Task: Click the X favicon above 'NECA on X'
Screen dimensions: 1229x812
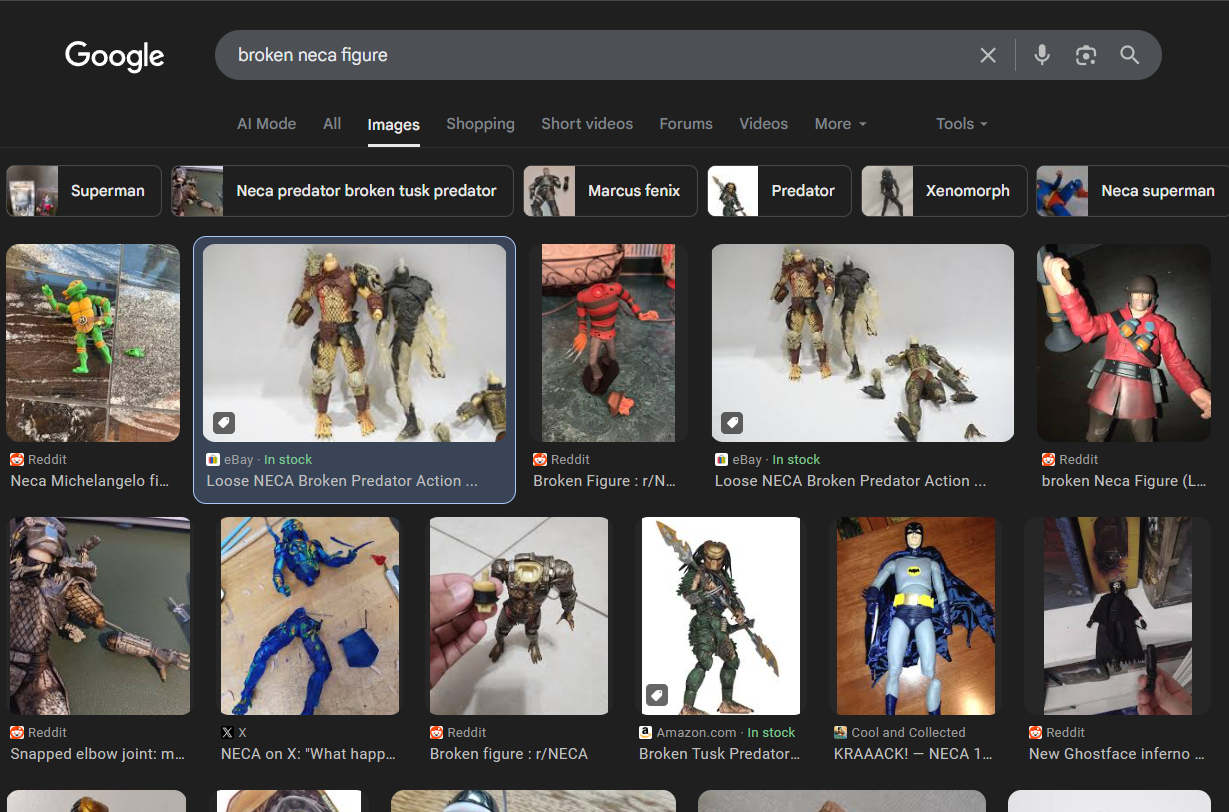Action: (x=227, y=733)
